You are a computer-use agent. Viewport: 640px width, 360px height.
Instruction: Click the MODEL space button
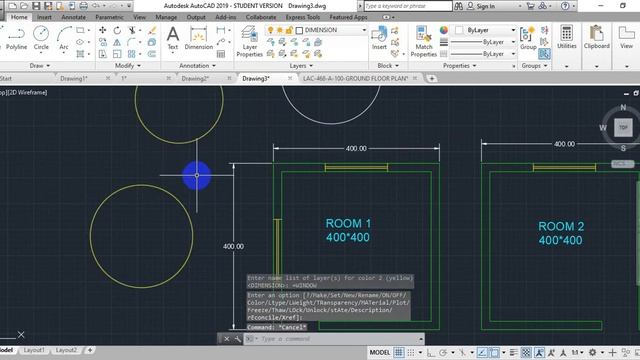[380, 352]
